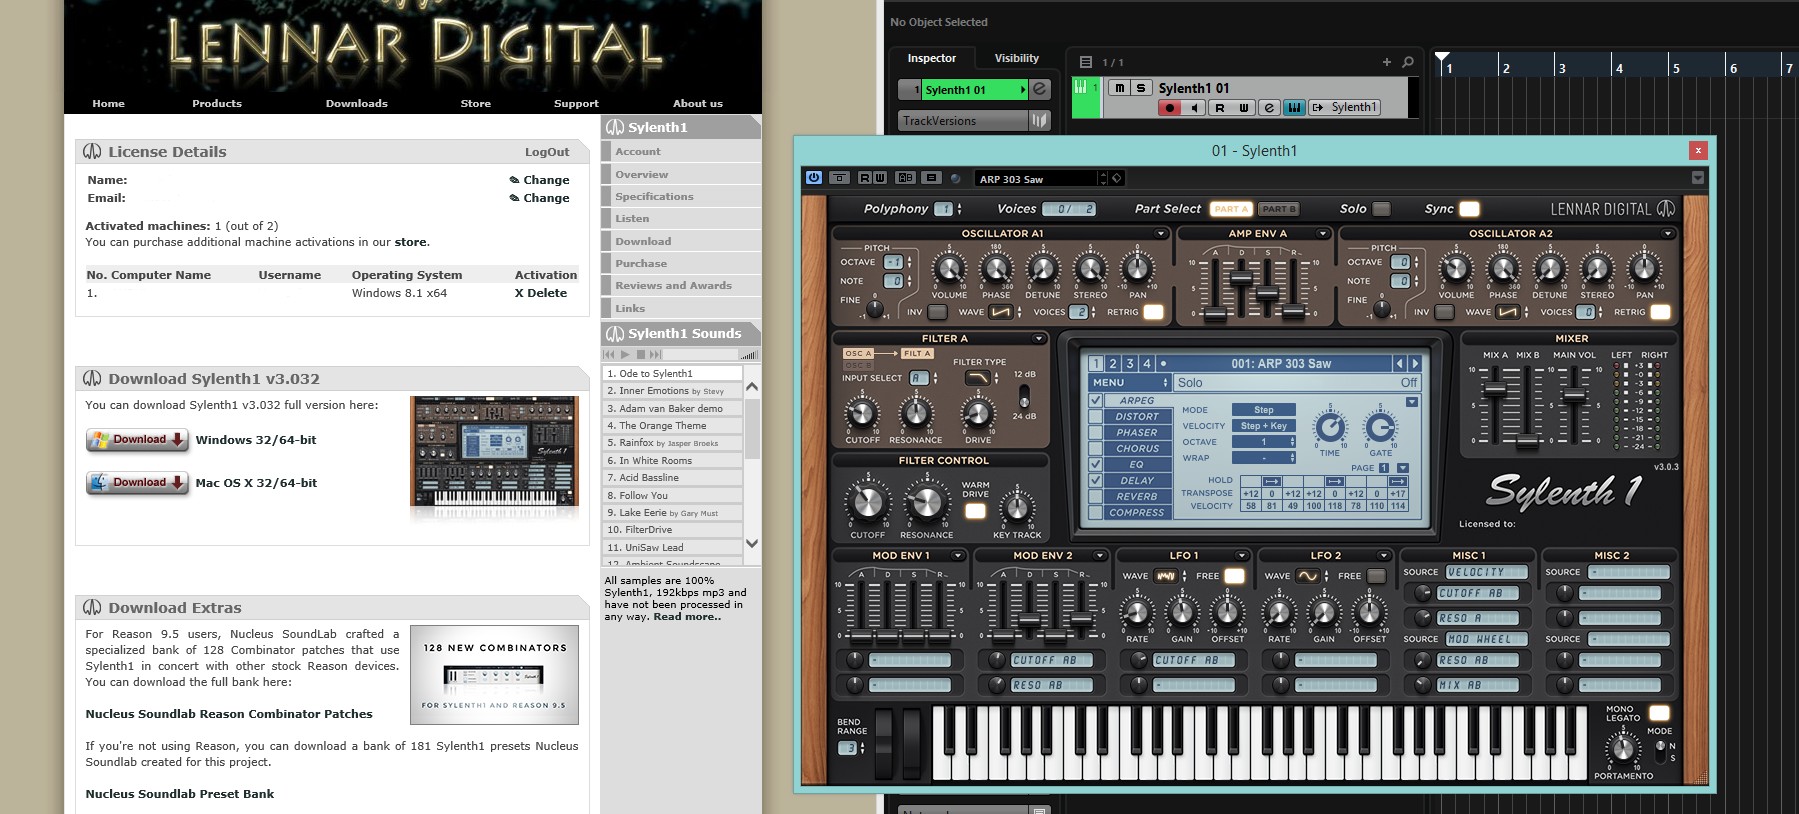Click the preset management diamond icon
This screenshot has height=814, width=1799.
[x=1117, y=178]
